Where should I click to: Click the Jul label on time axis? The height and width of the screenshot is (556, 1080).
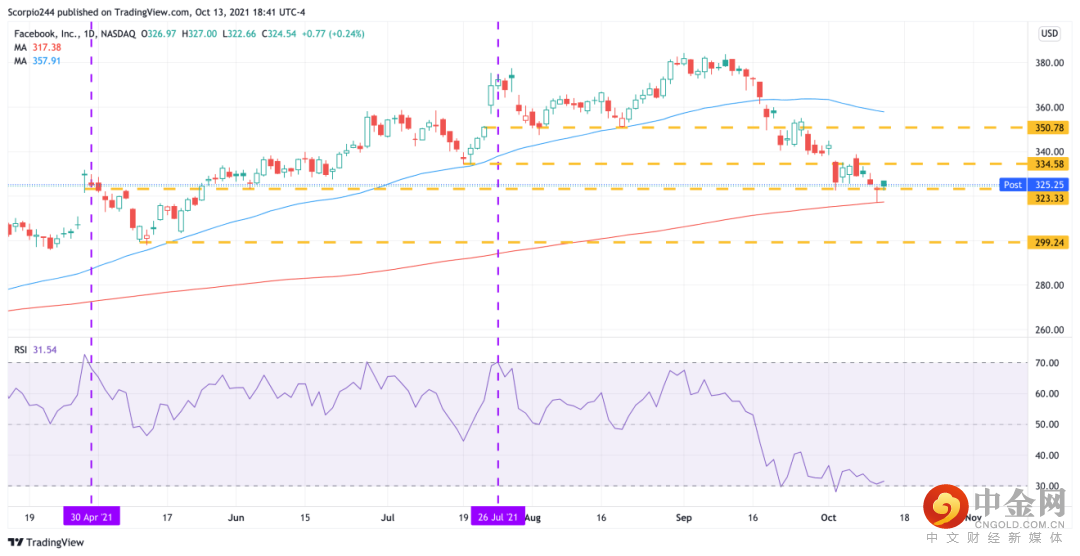click(x=387, y=517)
